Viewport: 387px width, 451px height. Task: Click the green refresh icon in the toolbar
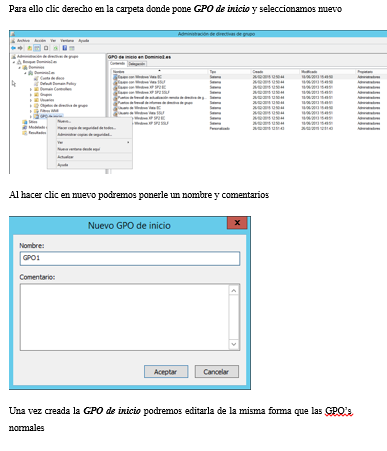coord(56,48)
